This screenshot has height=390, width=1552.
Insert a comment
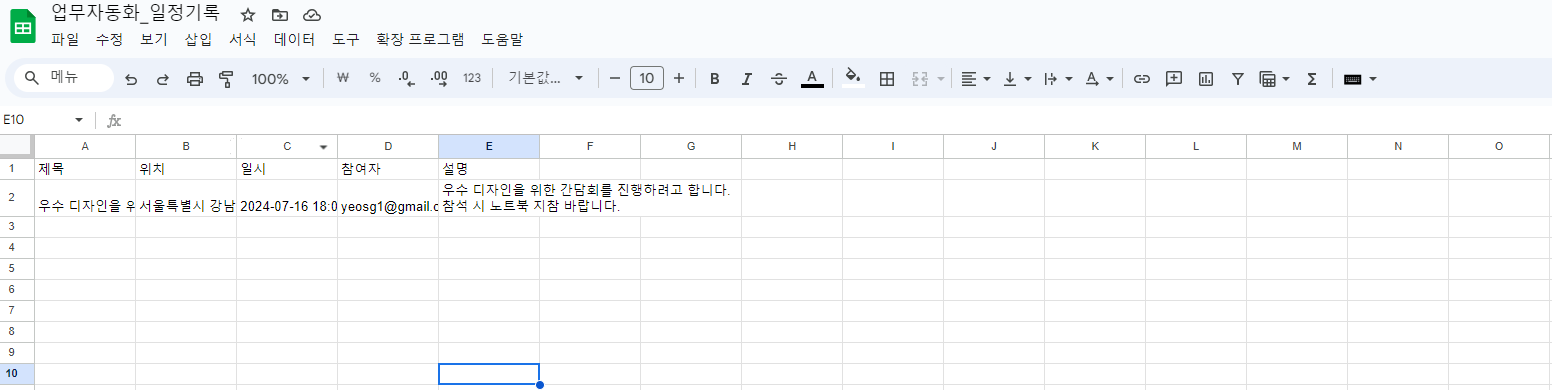tap(1174, 78)
